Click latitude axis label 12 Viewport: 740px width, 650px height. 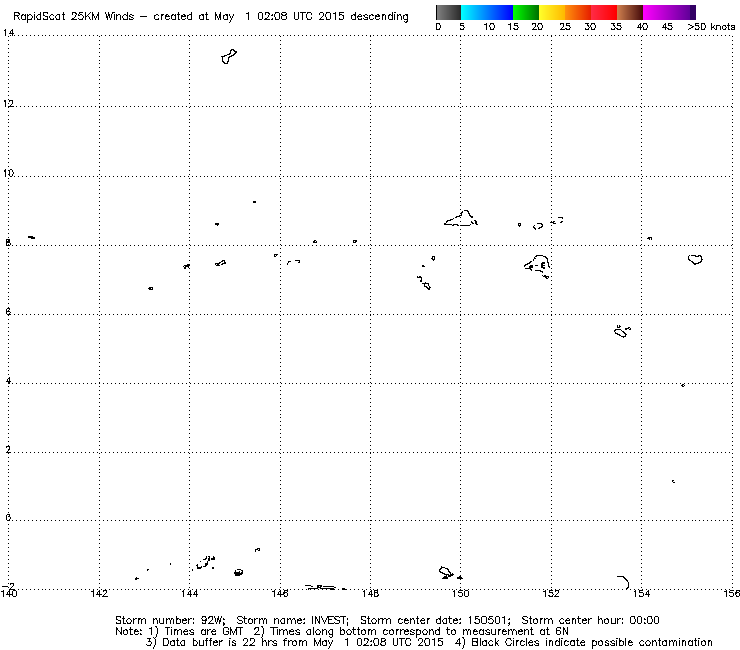8,103
